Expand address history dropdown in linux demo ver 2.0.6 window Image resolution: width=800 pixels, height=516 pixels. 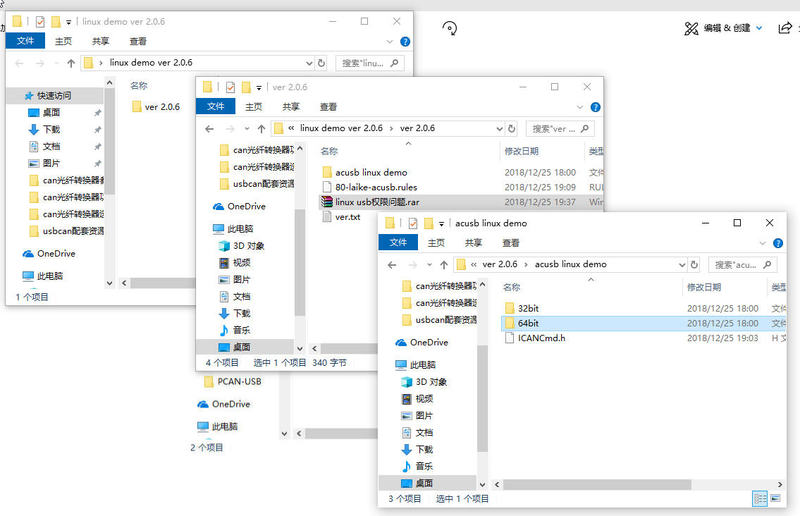pos(309,63)
